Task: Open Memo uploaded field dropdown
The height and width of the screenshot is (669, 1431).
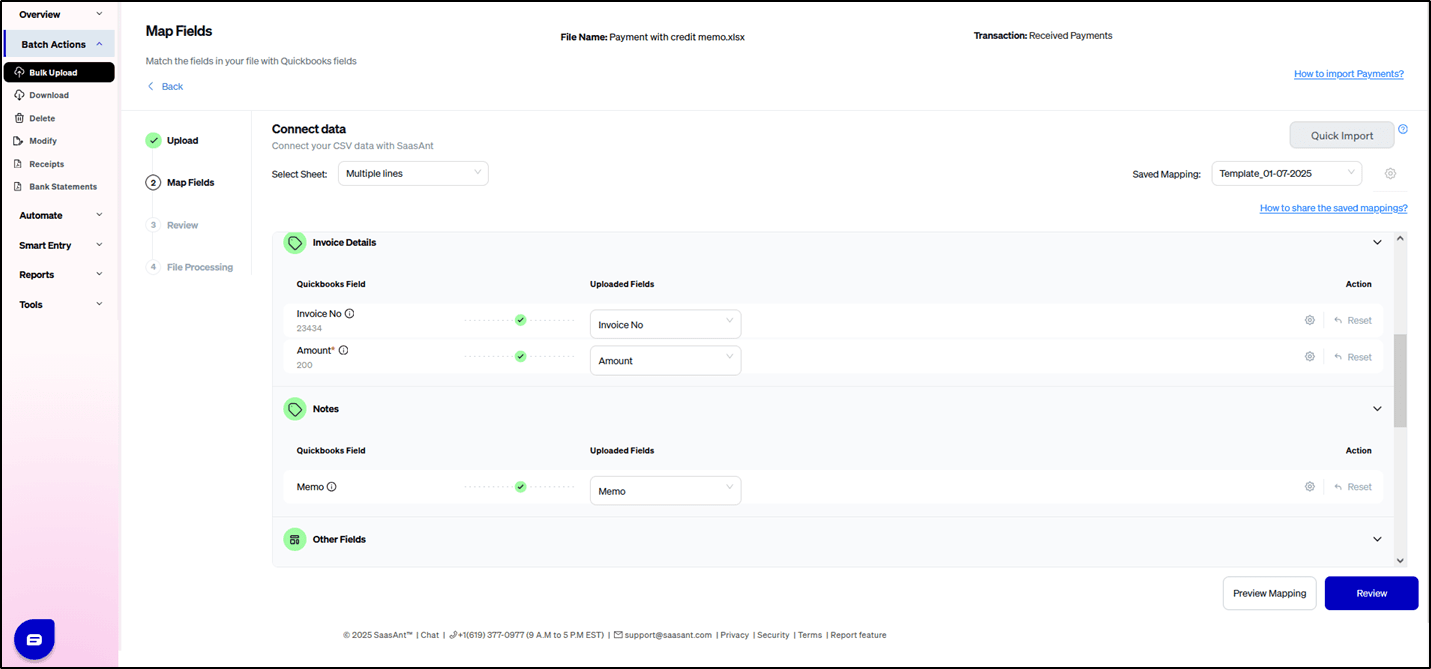Action: pyautogui.click(x=665, y=491)
